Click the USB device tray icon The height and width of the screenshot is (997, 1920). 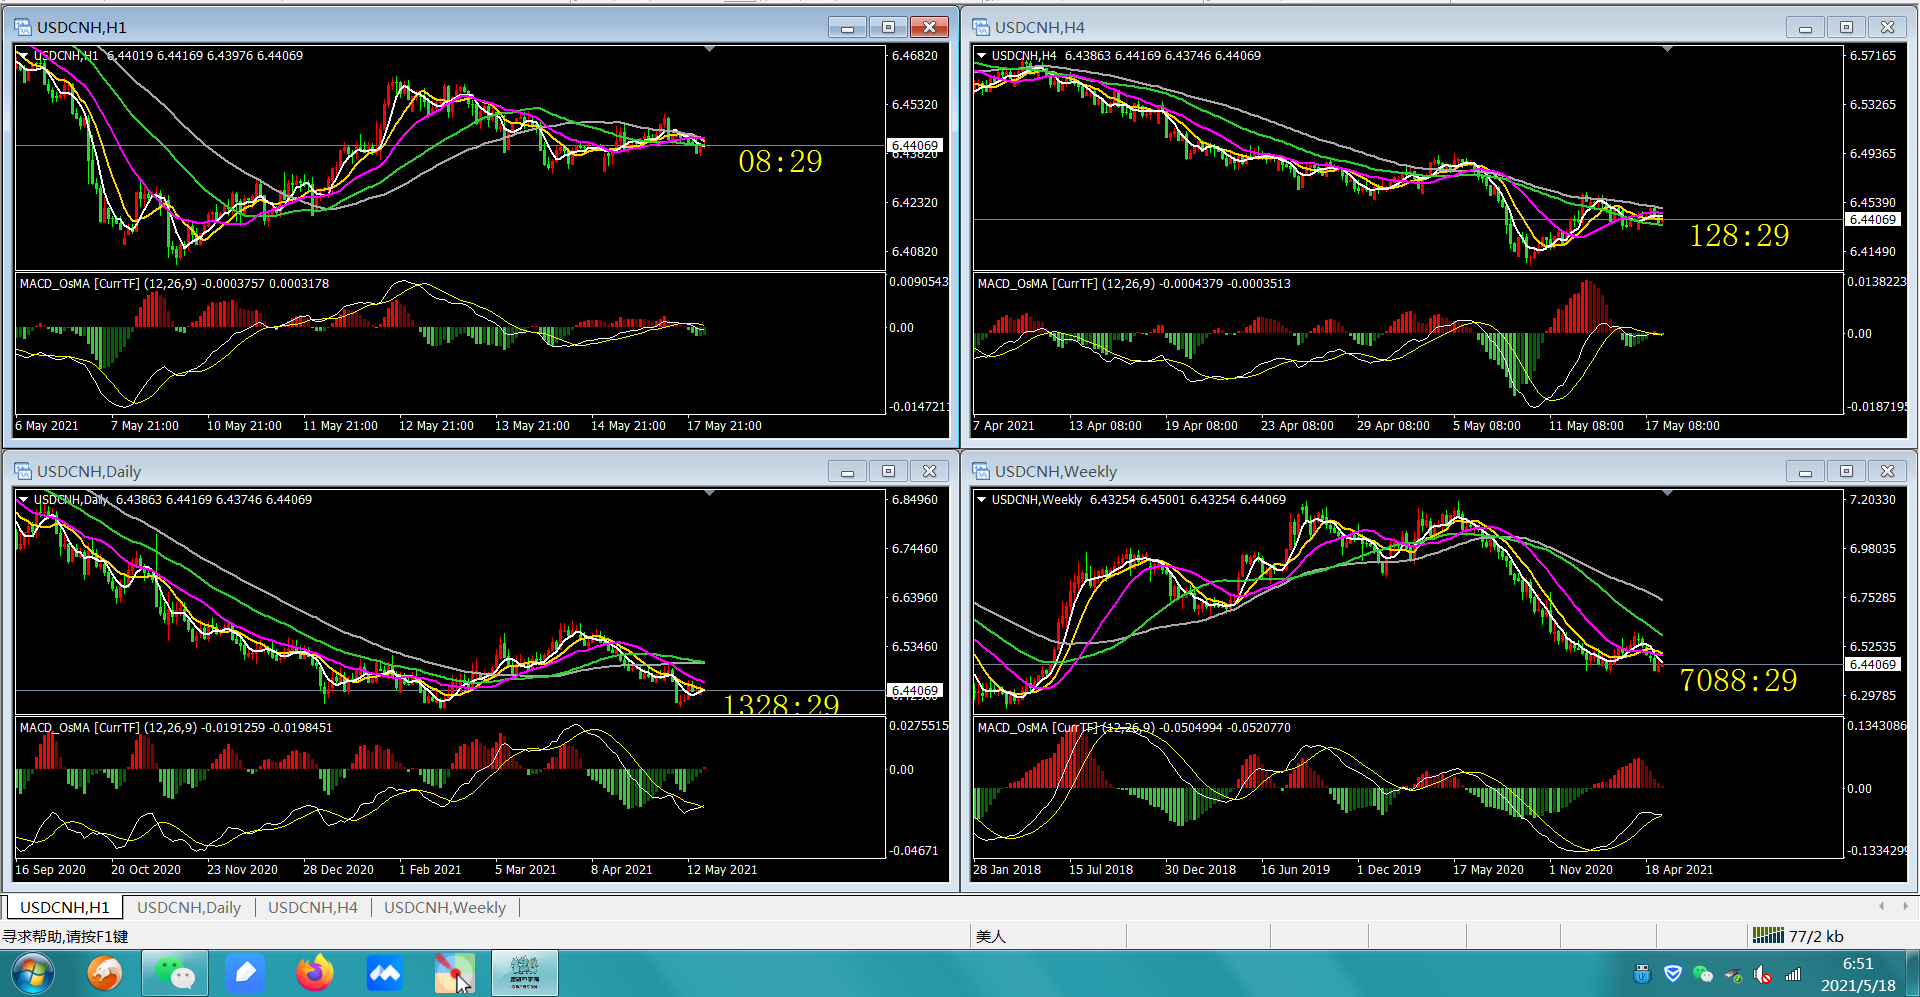[1642, 974]
